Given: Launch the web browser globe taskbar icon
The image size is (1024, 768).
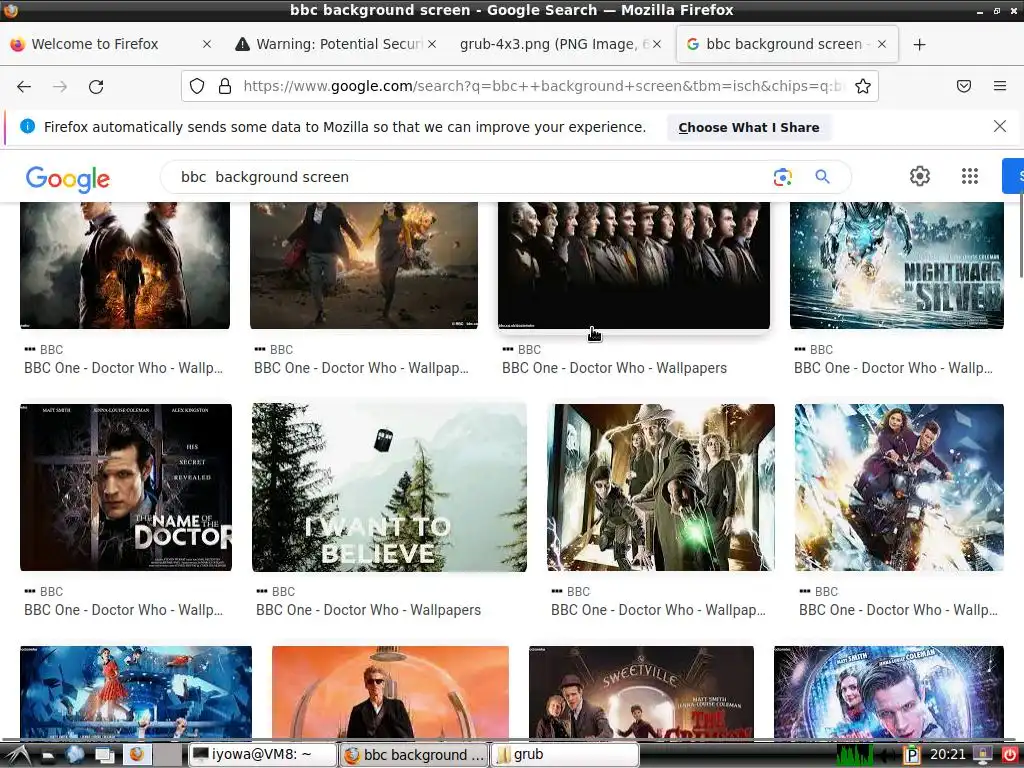Looking at the screenshot, I should (x=75, y=754).
